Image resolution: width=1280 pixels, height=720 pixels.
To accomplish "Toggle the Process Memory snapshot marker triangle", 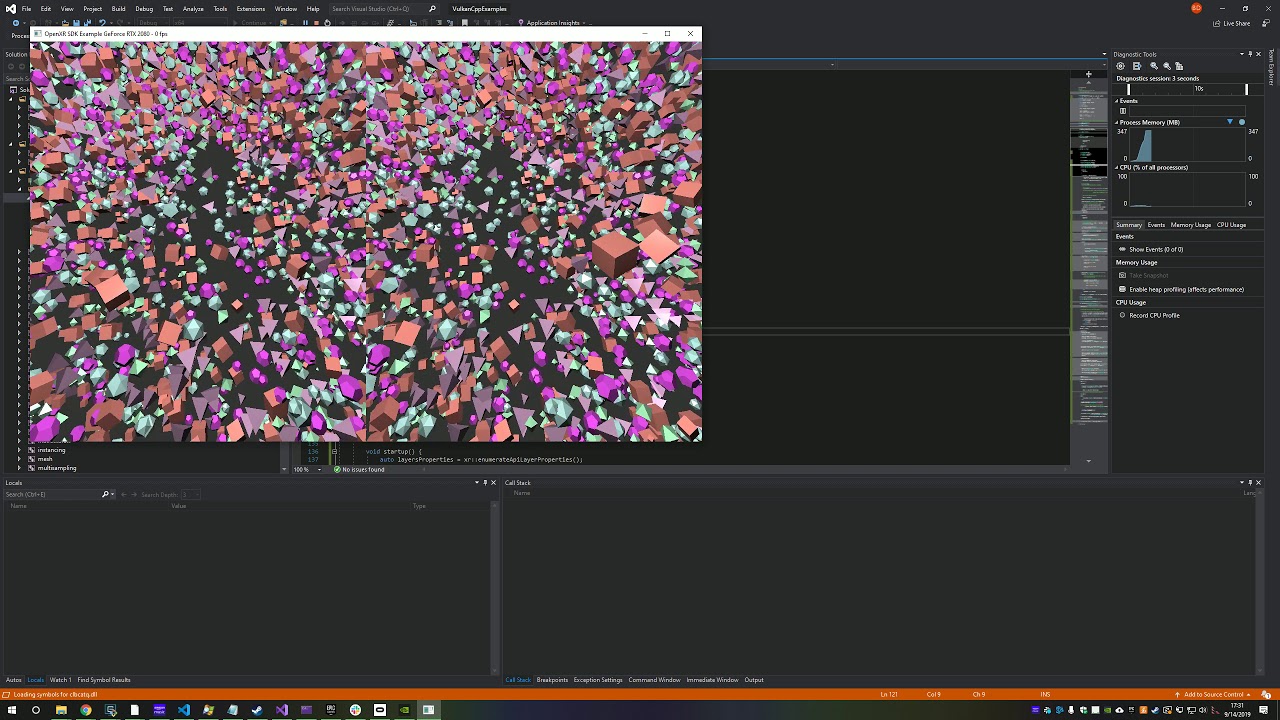I will click(1230, 122).
